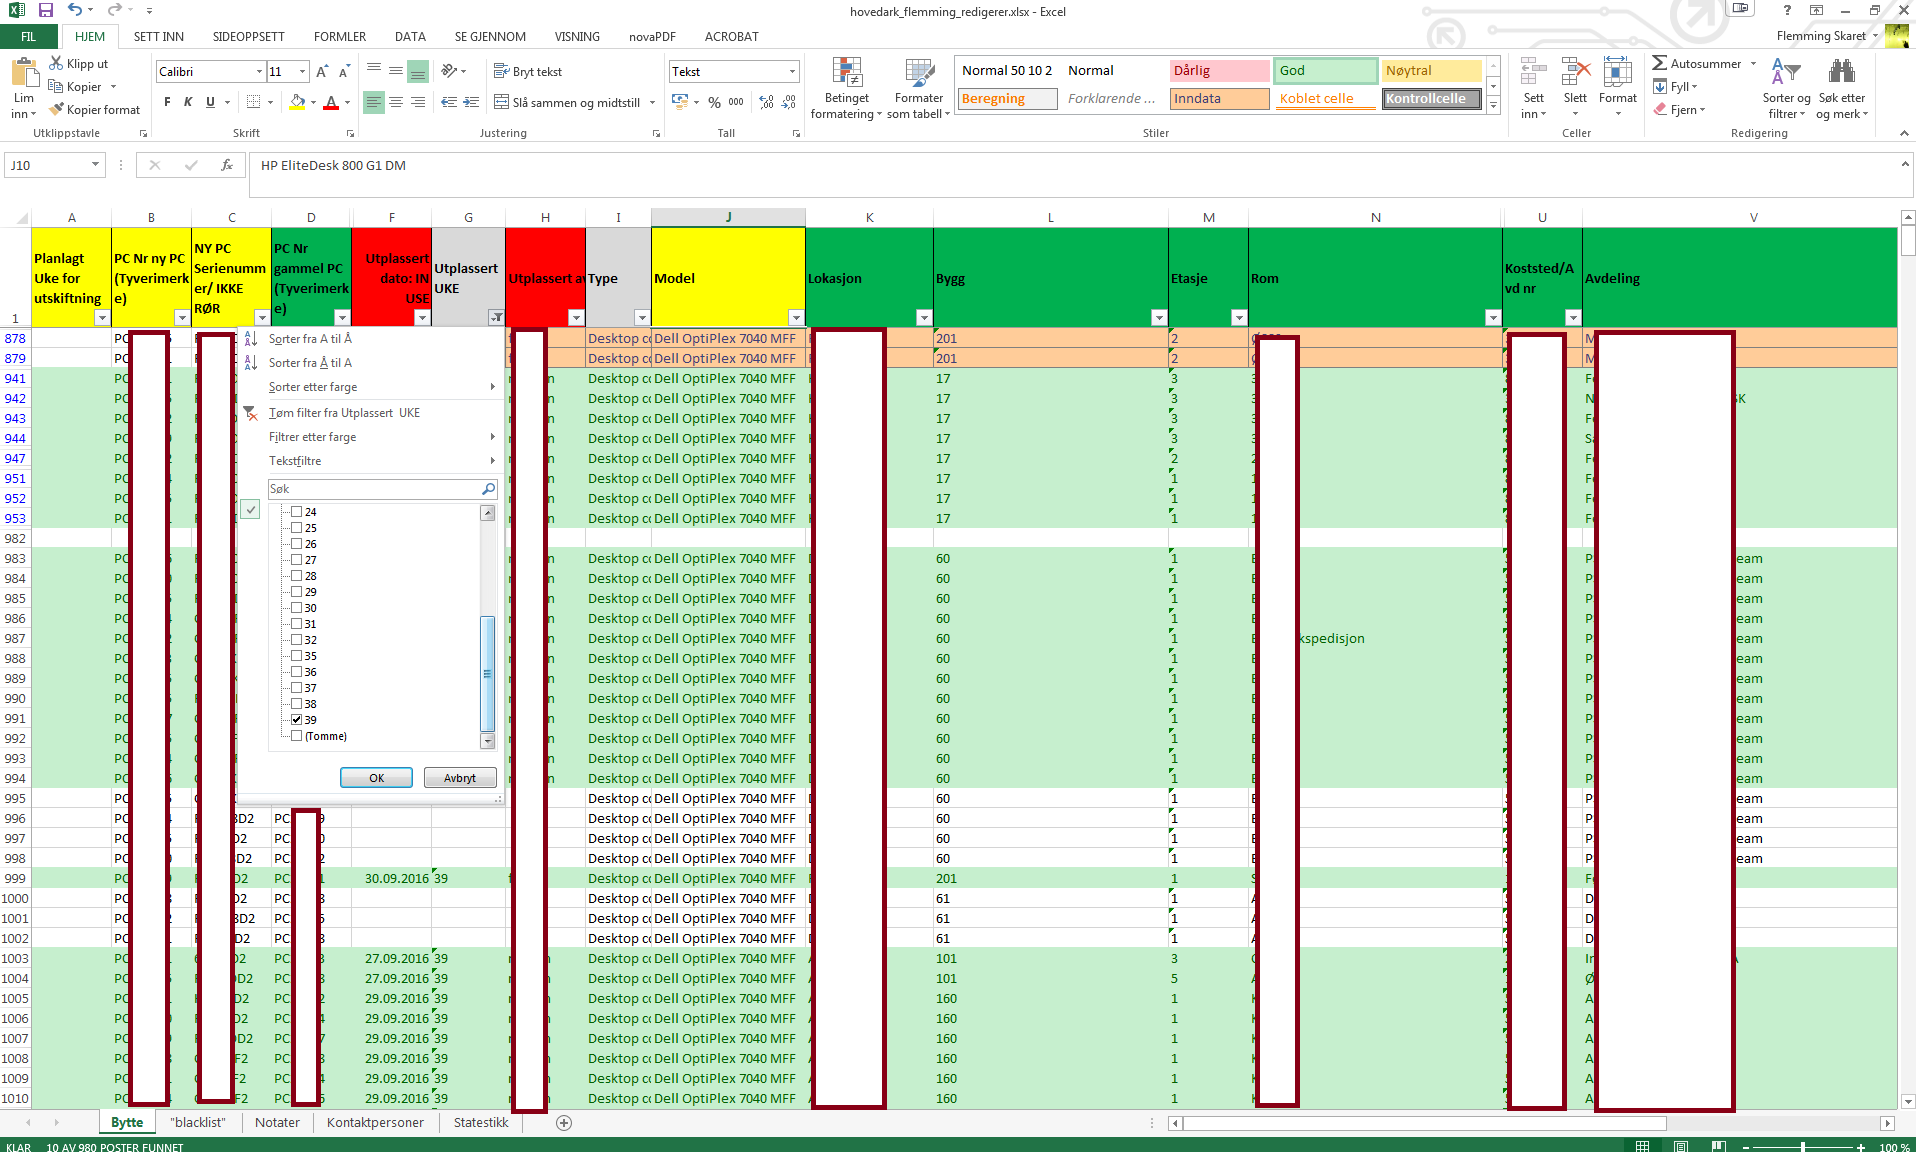Check the 32 filter value
Image resolution: width=1916 pixels, height=1152 pixels.
(x=296, y=640)
